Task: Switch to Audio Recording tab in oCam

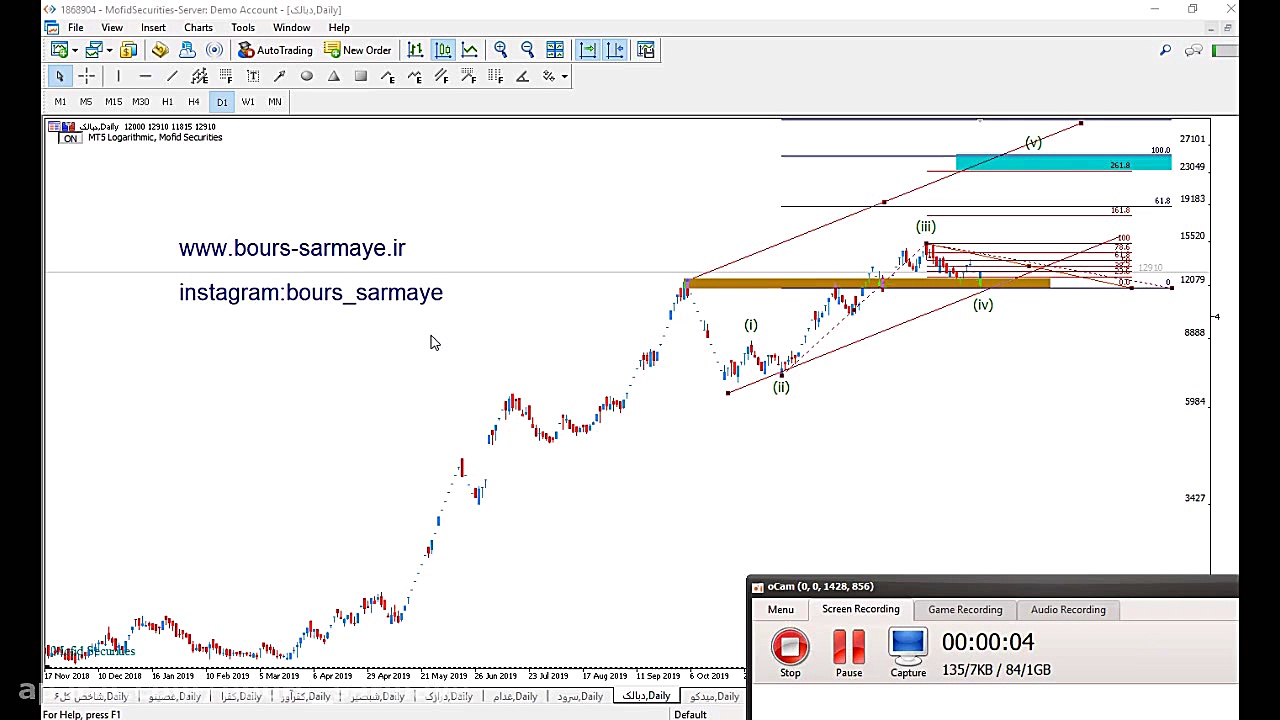Action: pyautogui.click(x=1068, y=609)
